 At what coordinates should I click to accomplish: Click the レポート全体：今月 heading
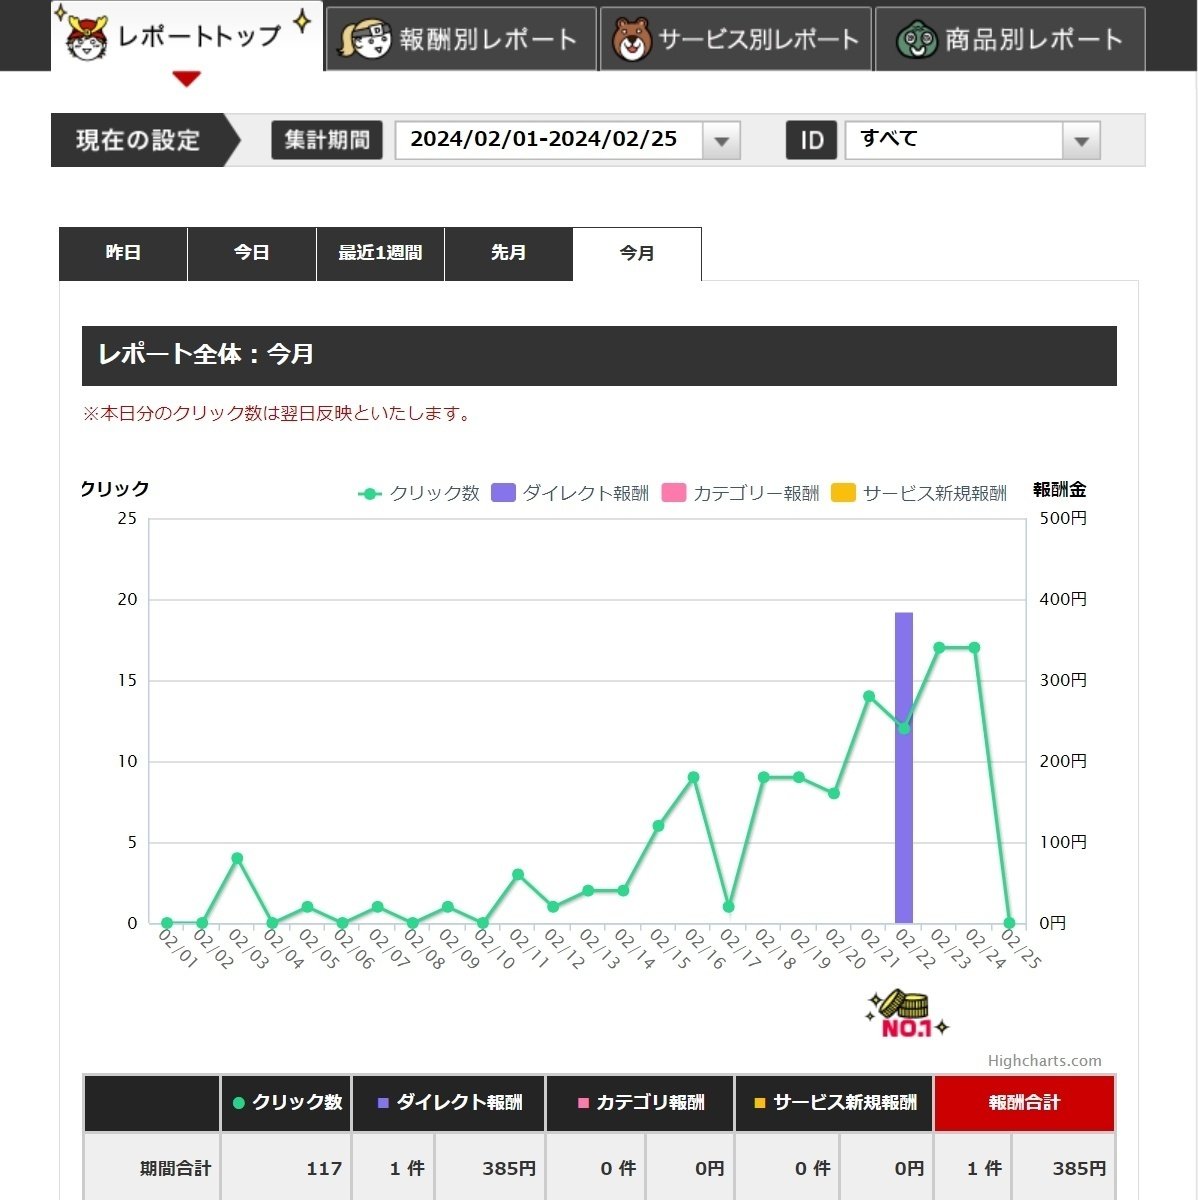click(x=206, y=354)
